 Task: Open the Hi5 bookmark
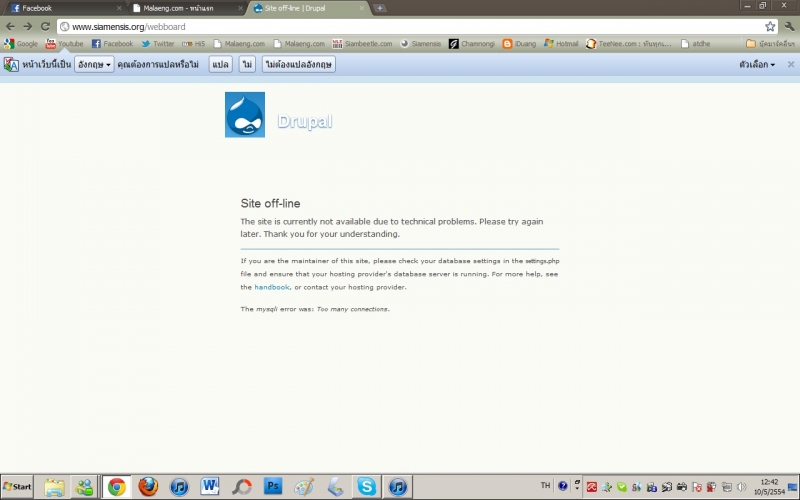point(193,44)
